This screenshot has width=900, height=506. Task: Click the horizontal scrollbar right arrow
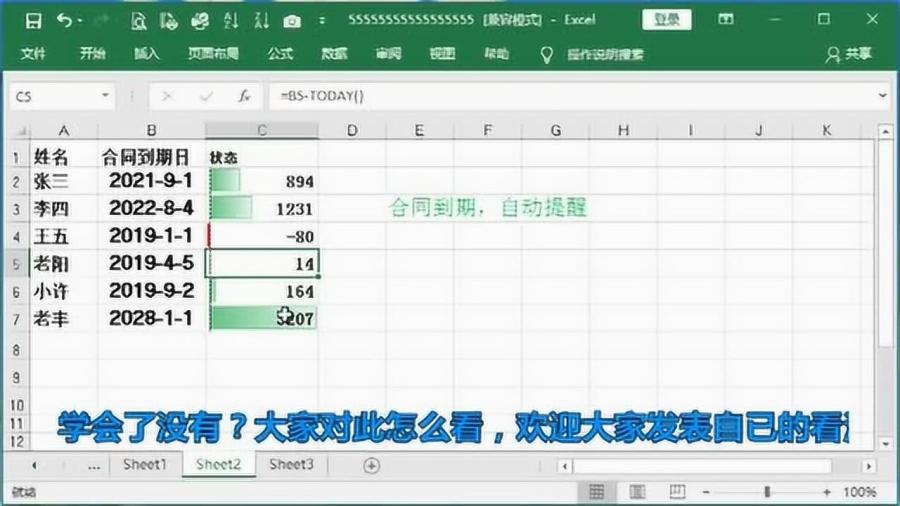click(868, 466)
